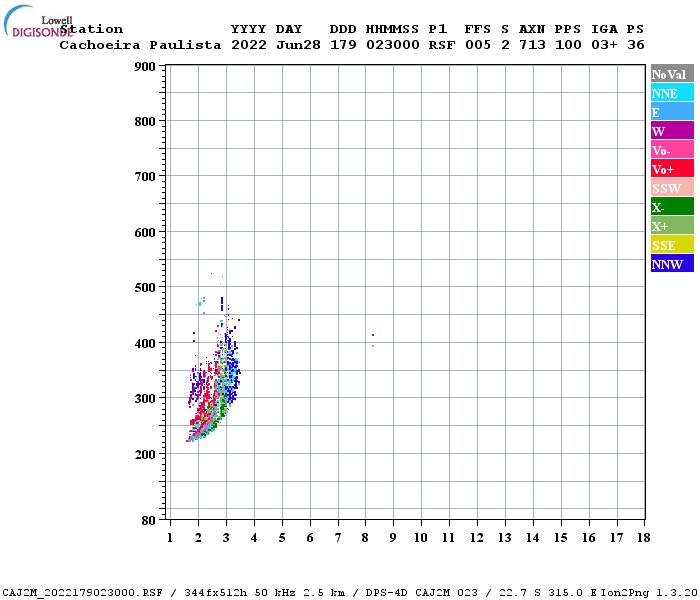Click the 300 height axis label
This screenshot has height=600, width=700.
(x=145, y=399)
